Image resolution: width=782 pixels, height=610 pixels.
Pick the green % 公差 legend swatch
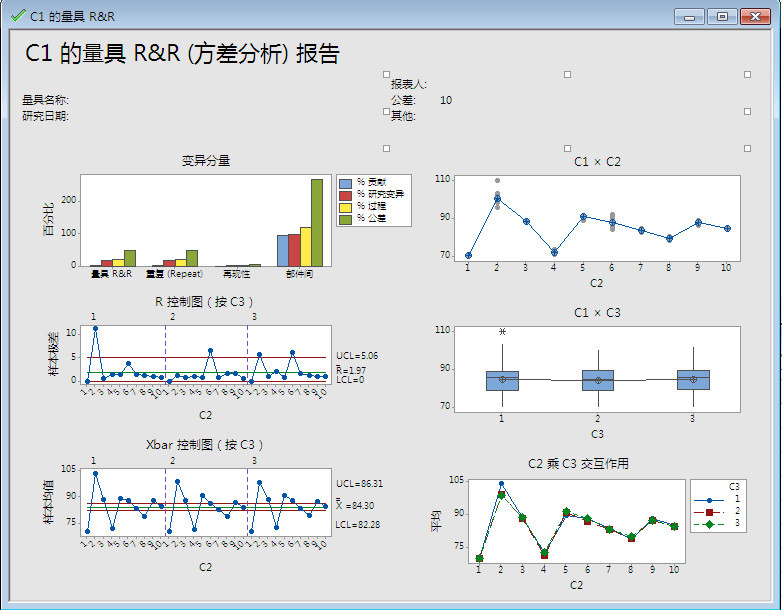tap(346, 219)
